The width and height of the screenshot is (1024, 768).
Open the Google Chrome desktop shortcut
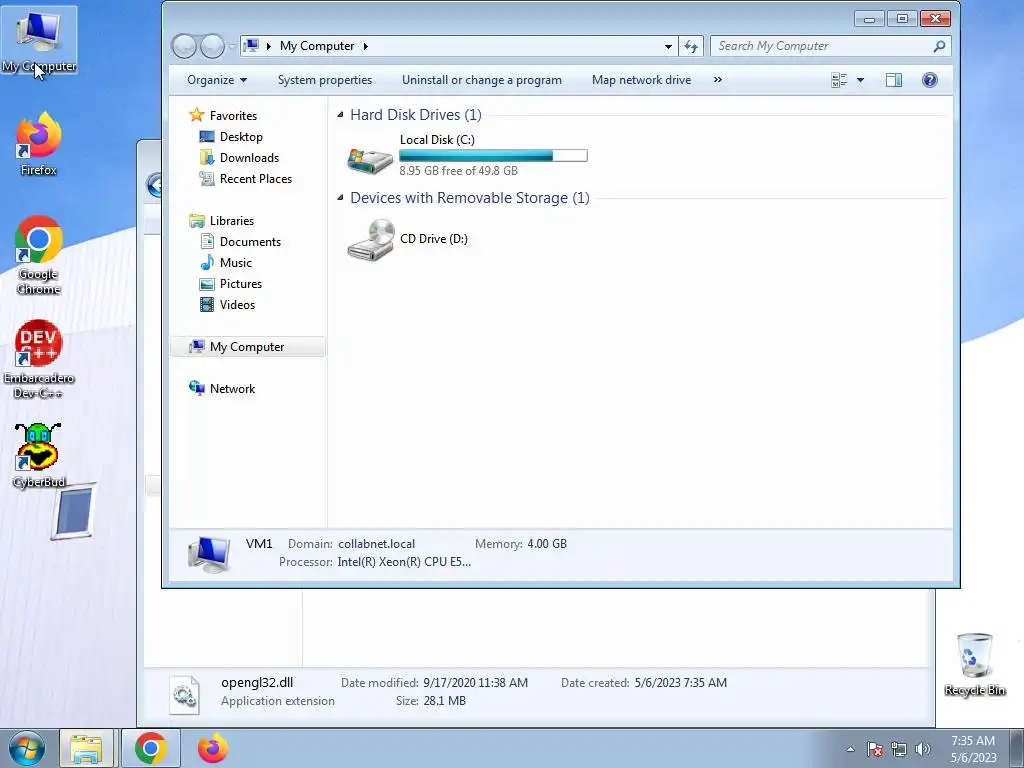click(x=39, y=255)
